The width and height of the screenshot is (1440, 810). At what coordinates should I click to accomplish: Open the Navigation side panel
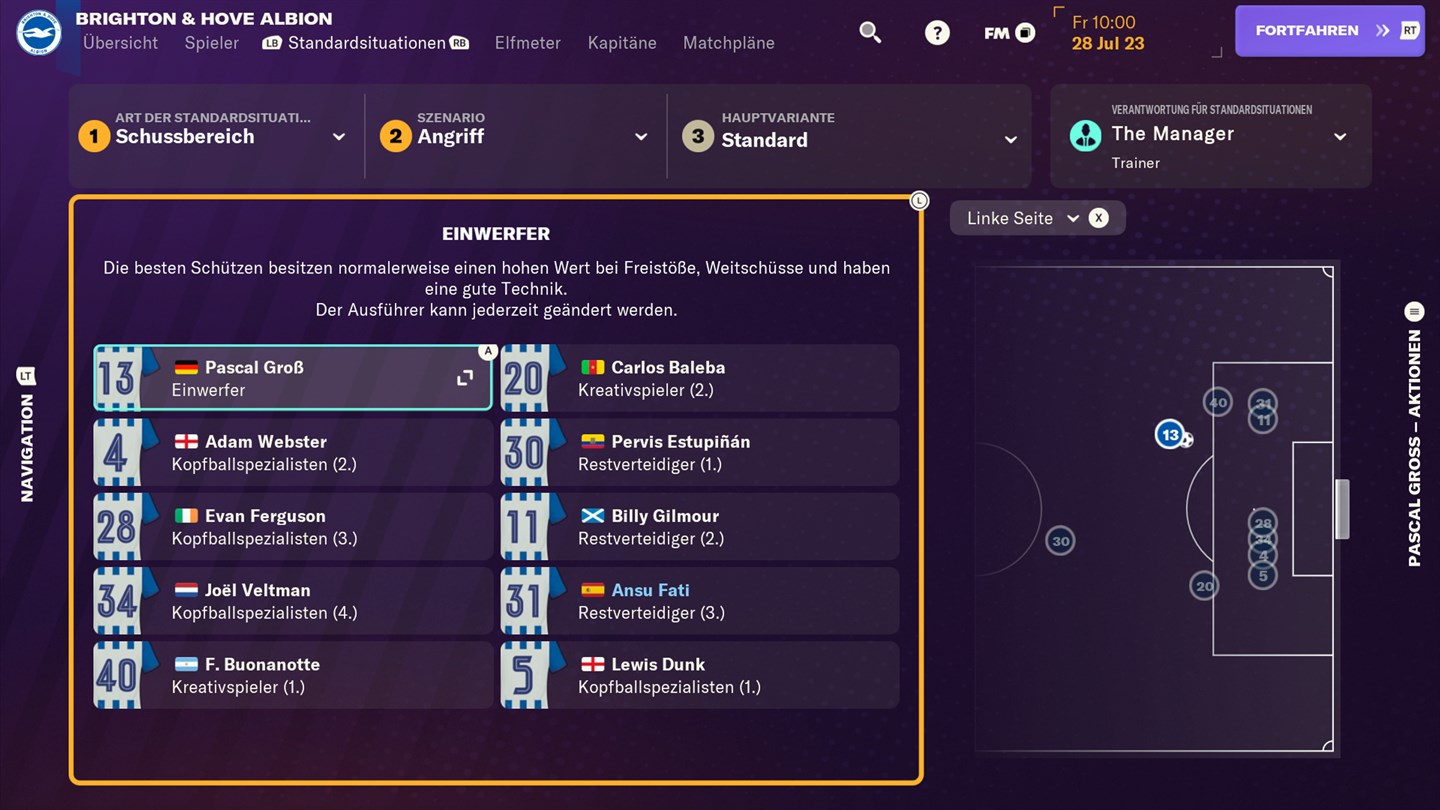coord(27,435)
